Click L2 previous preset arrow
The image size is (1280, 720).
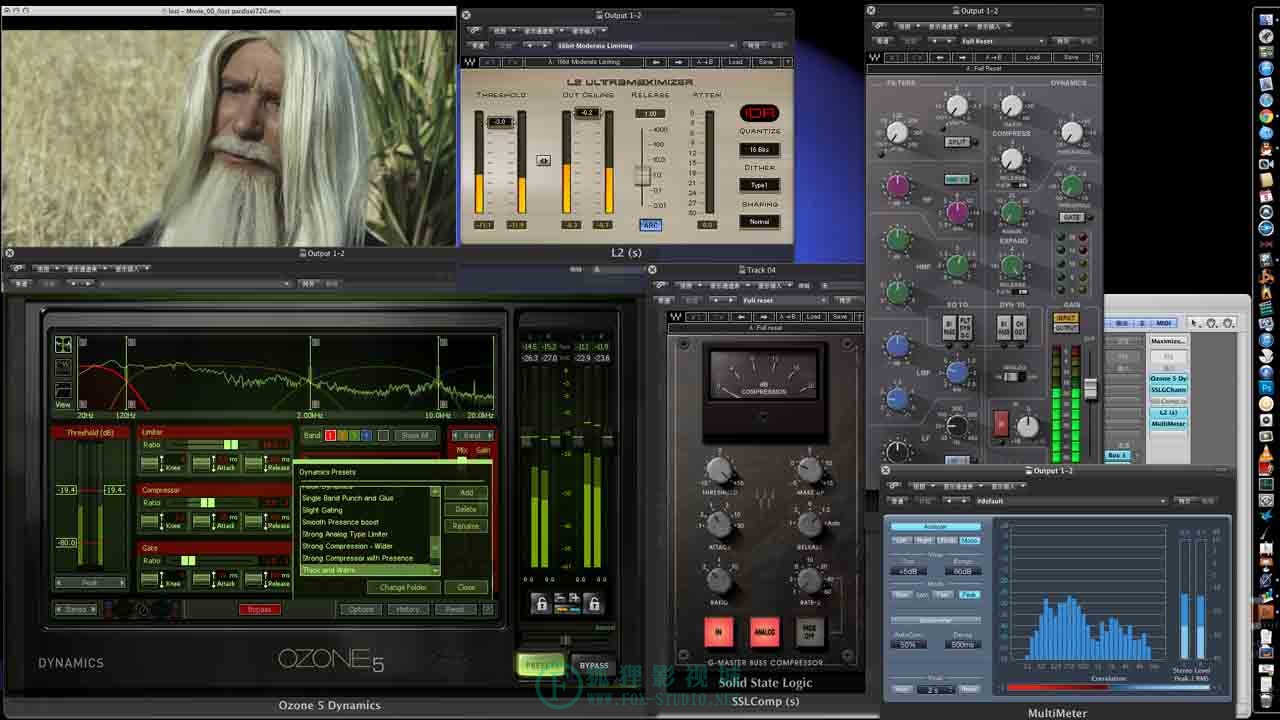pos(655,62)
